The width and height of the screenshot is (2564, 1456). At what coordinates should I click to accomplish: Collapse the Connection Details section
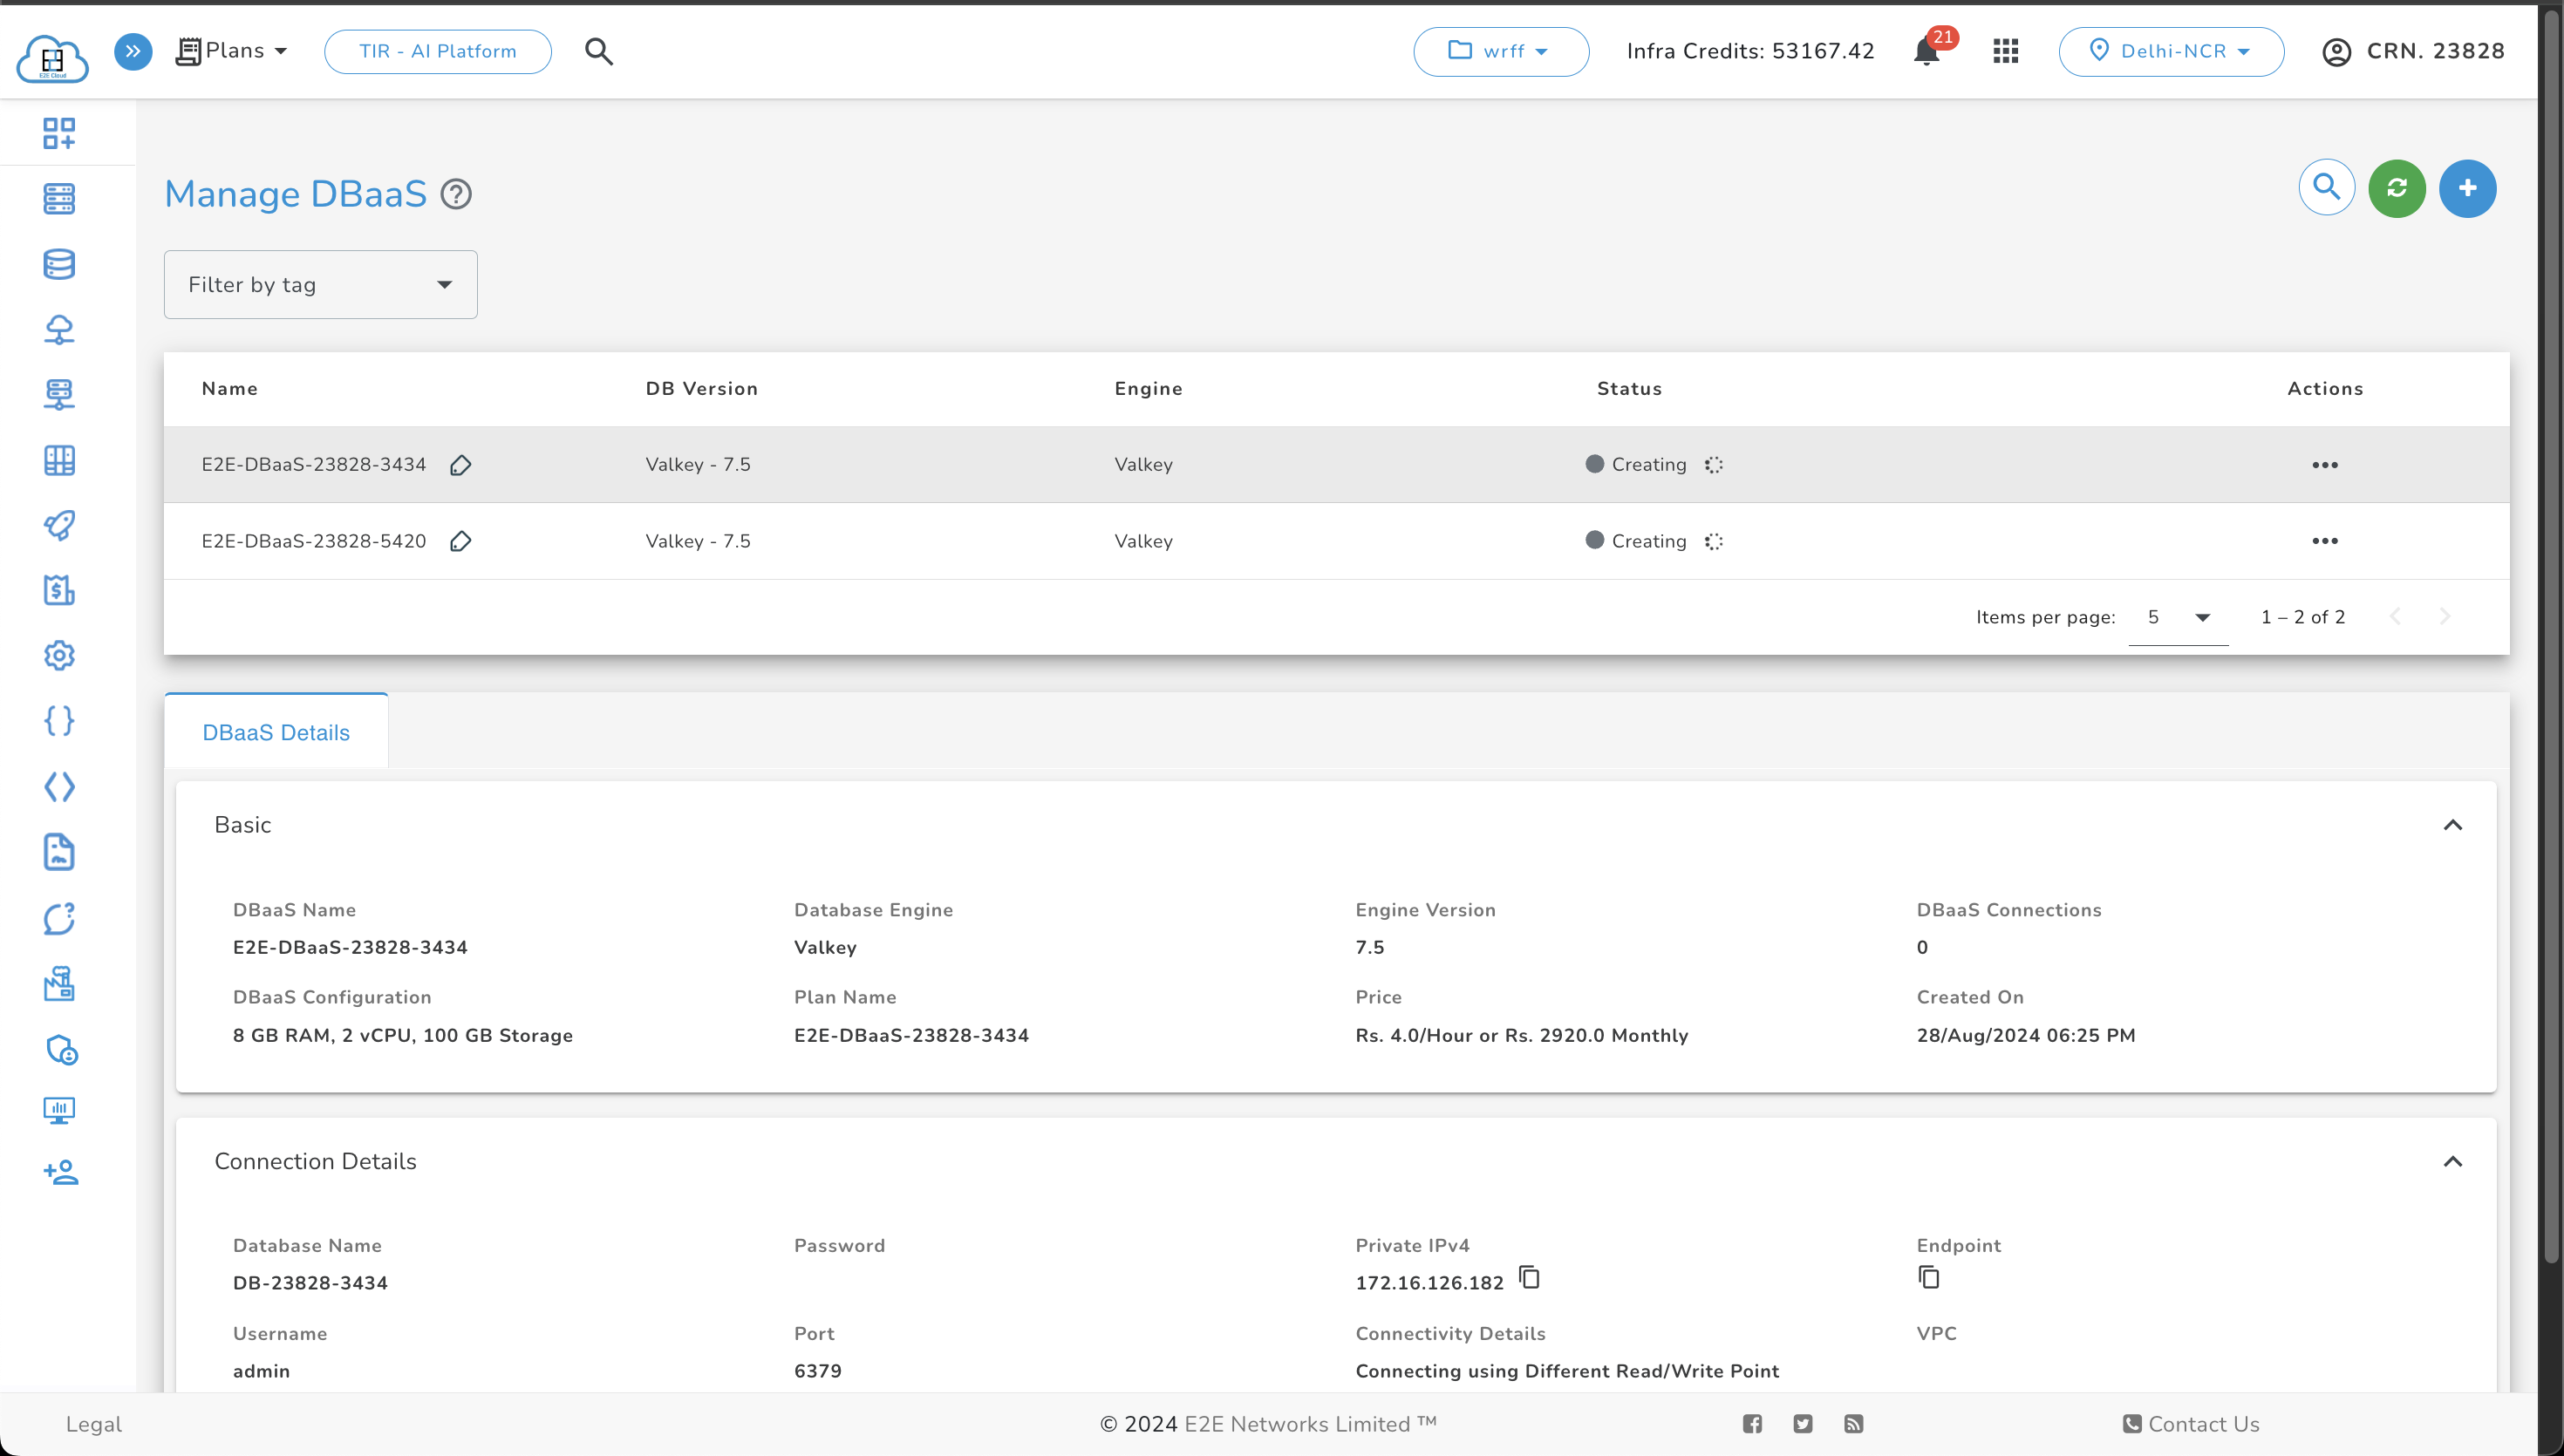[2452, 1161]
